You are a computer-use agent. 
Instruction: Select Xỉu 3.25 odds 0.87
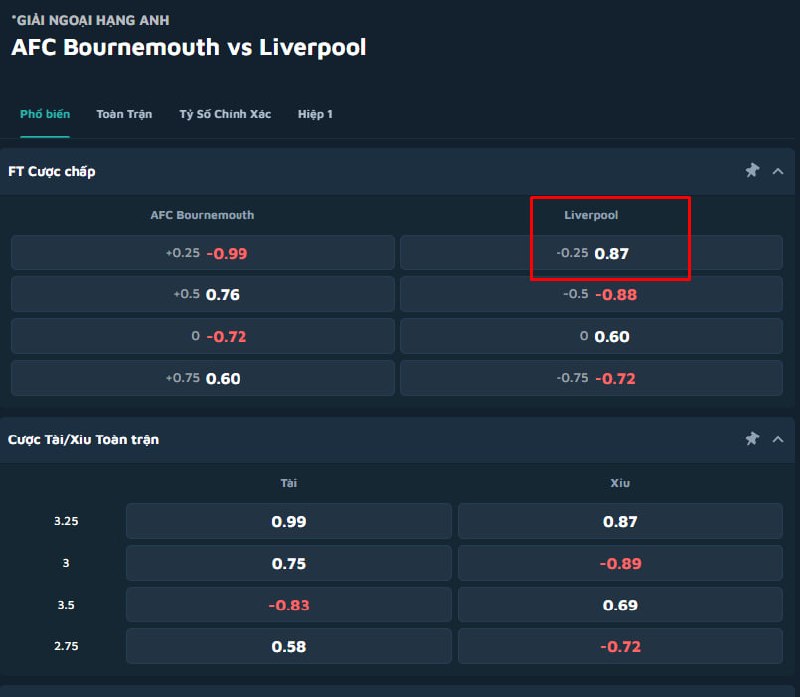pyautogui.click(x=620, y=521)
